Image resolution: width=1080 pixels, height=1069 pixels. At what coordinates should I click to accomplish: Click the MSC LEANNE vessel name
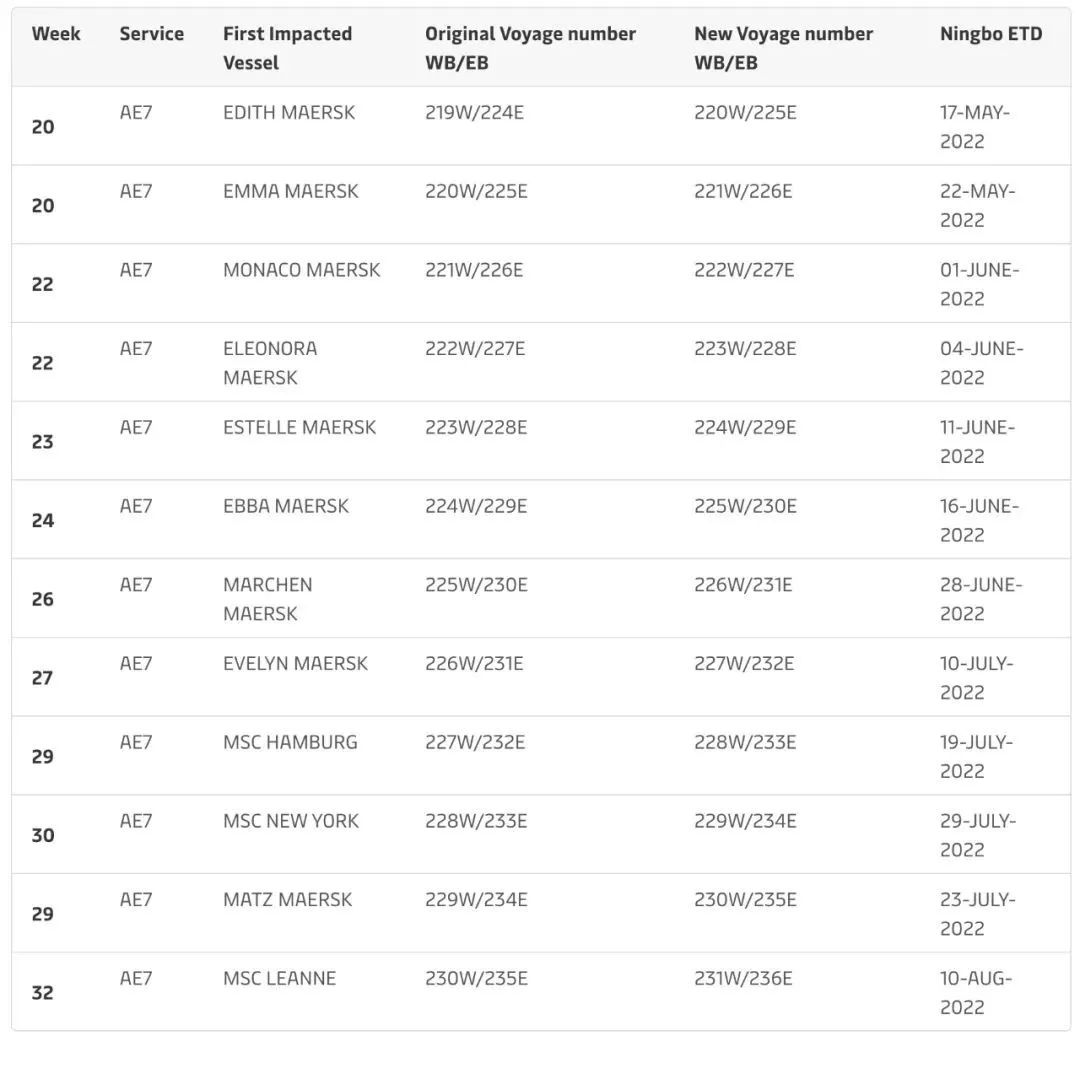279,979
